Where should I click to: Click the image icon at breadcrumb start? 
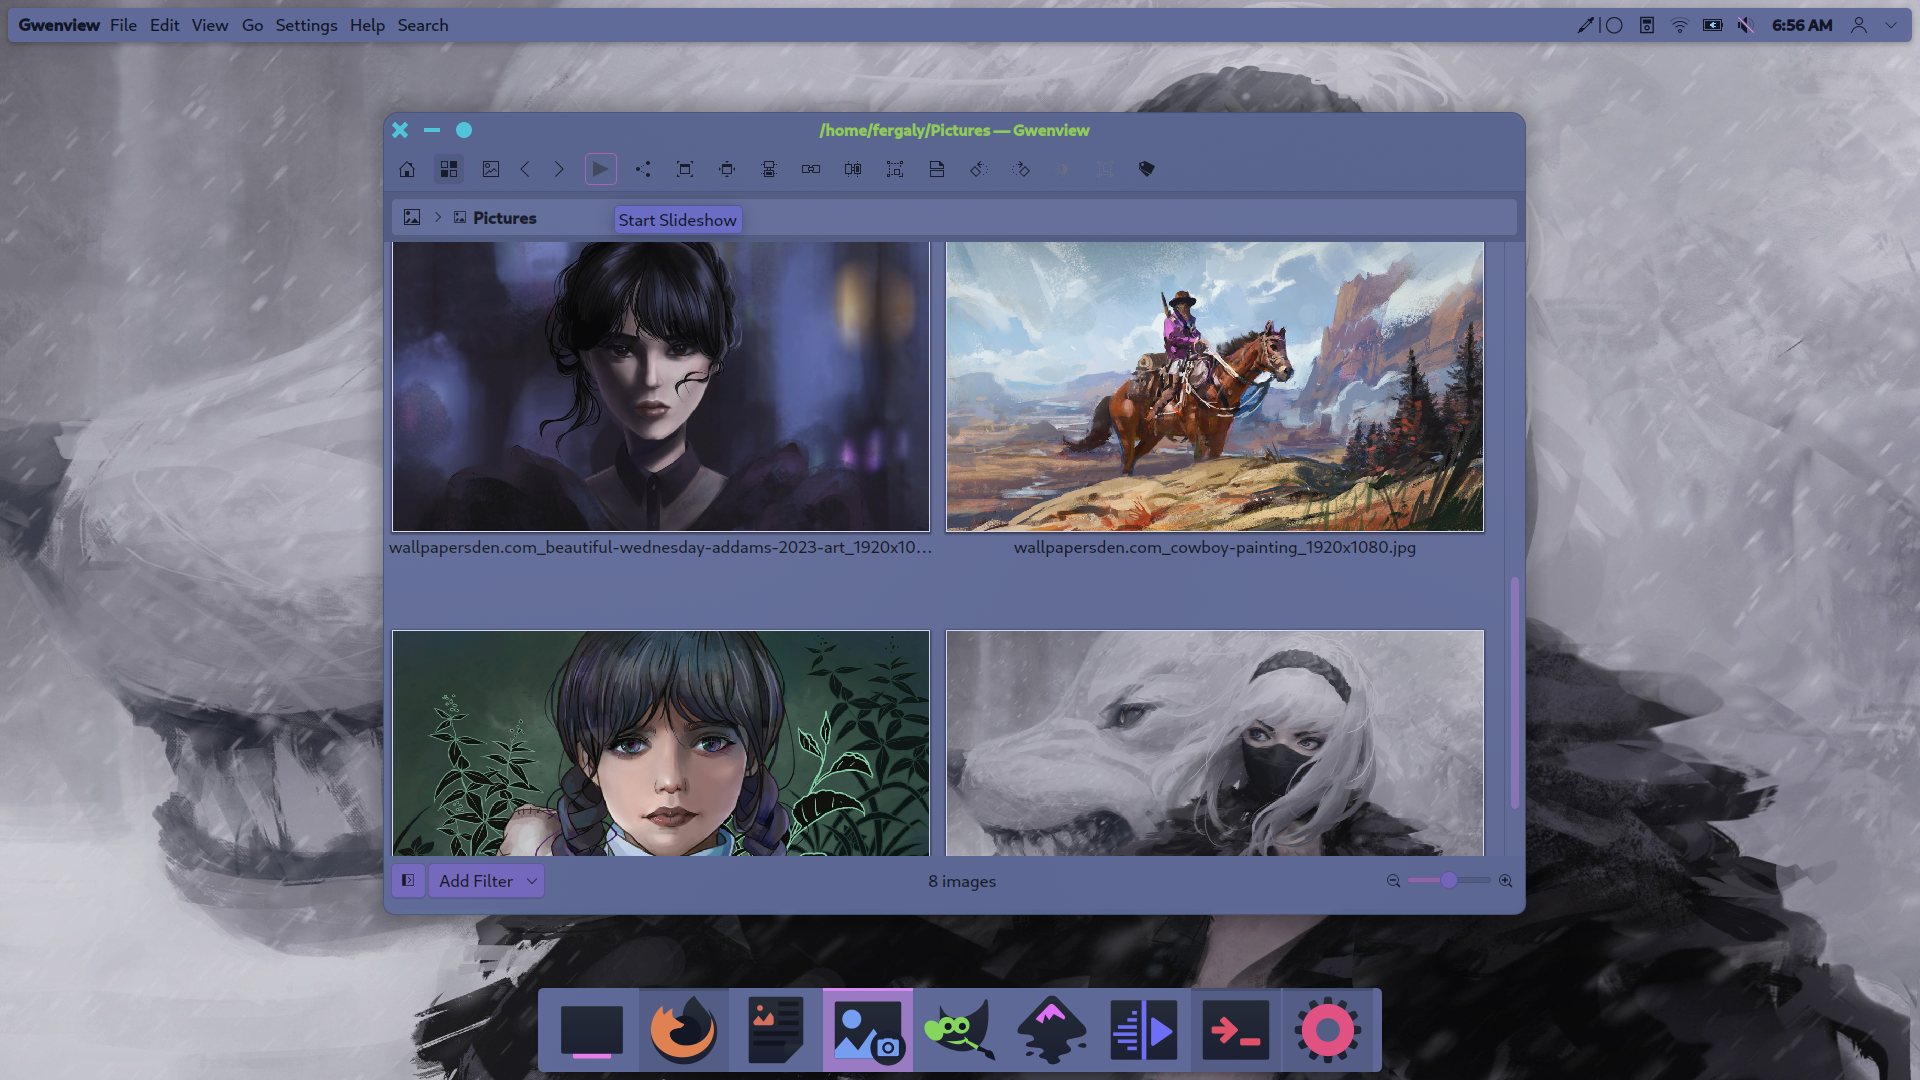click(x=412, y=217)
